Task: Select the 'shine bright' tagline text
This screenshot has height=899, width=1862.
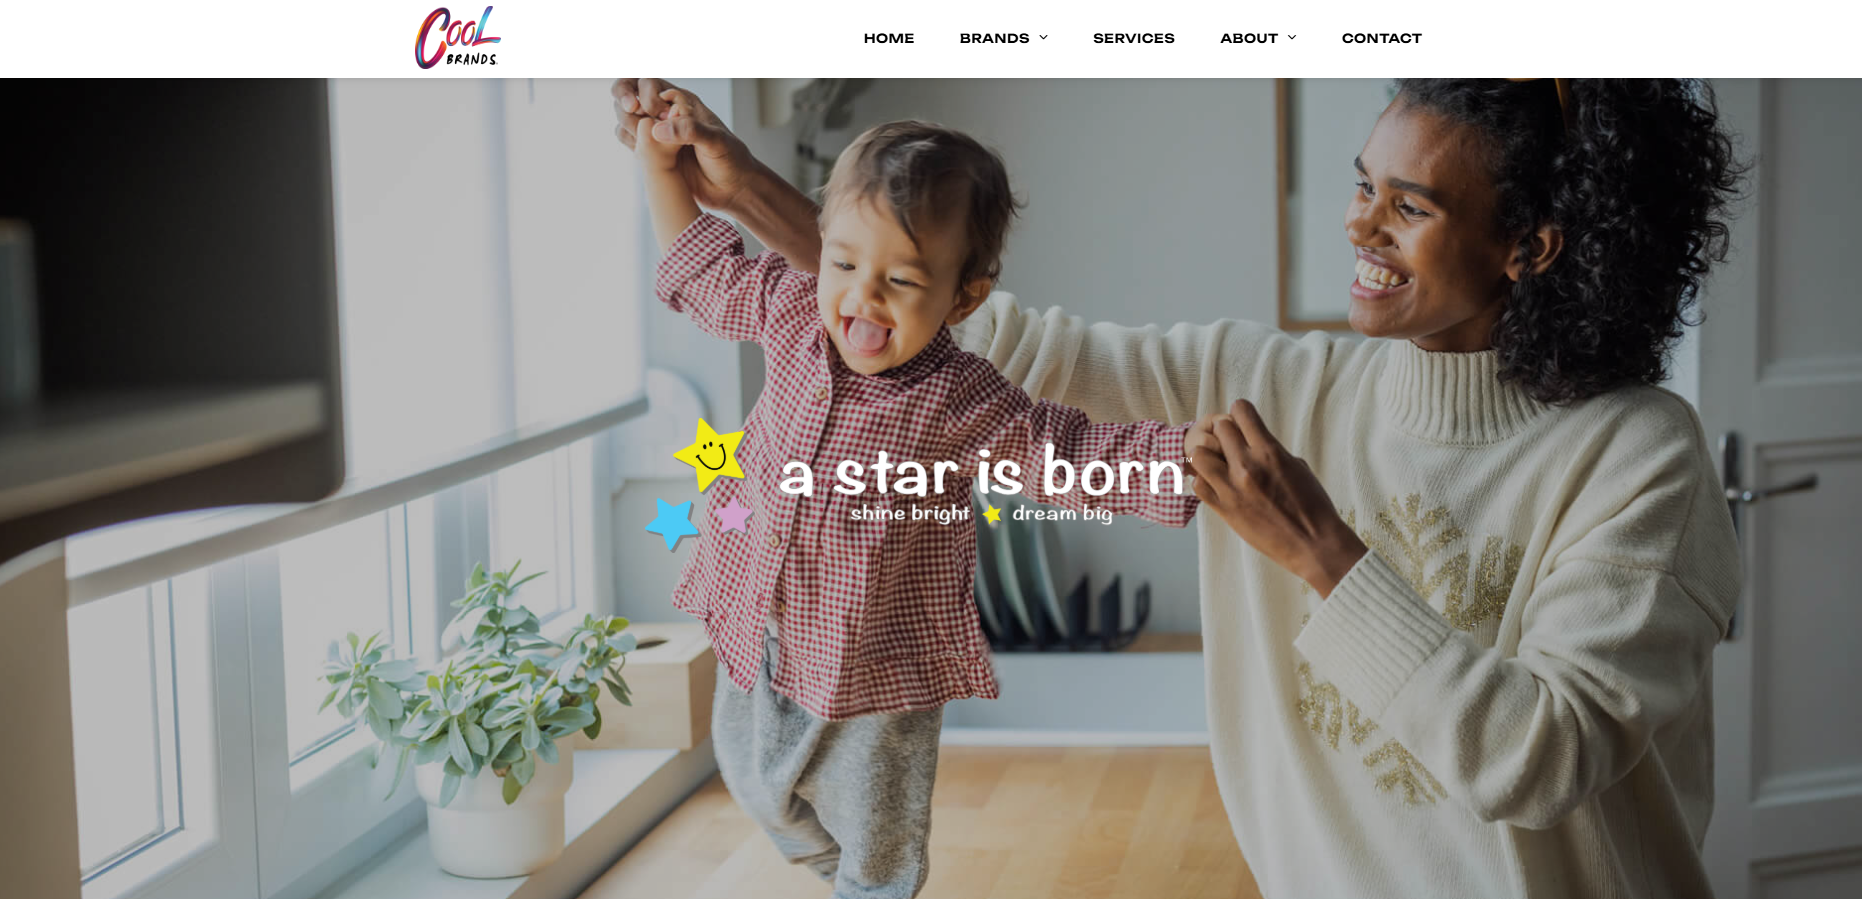Action: [910, 513]
